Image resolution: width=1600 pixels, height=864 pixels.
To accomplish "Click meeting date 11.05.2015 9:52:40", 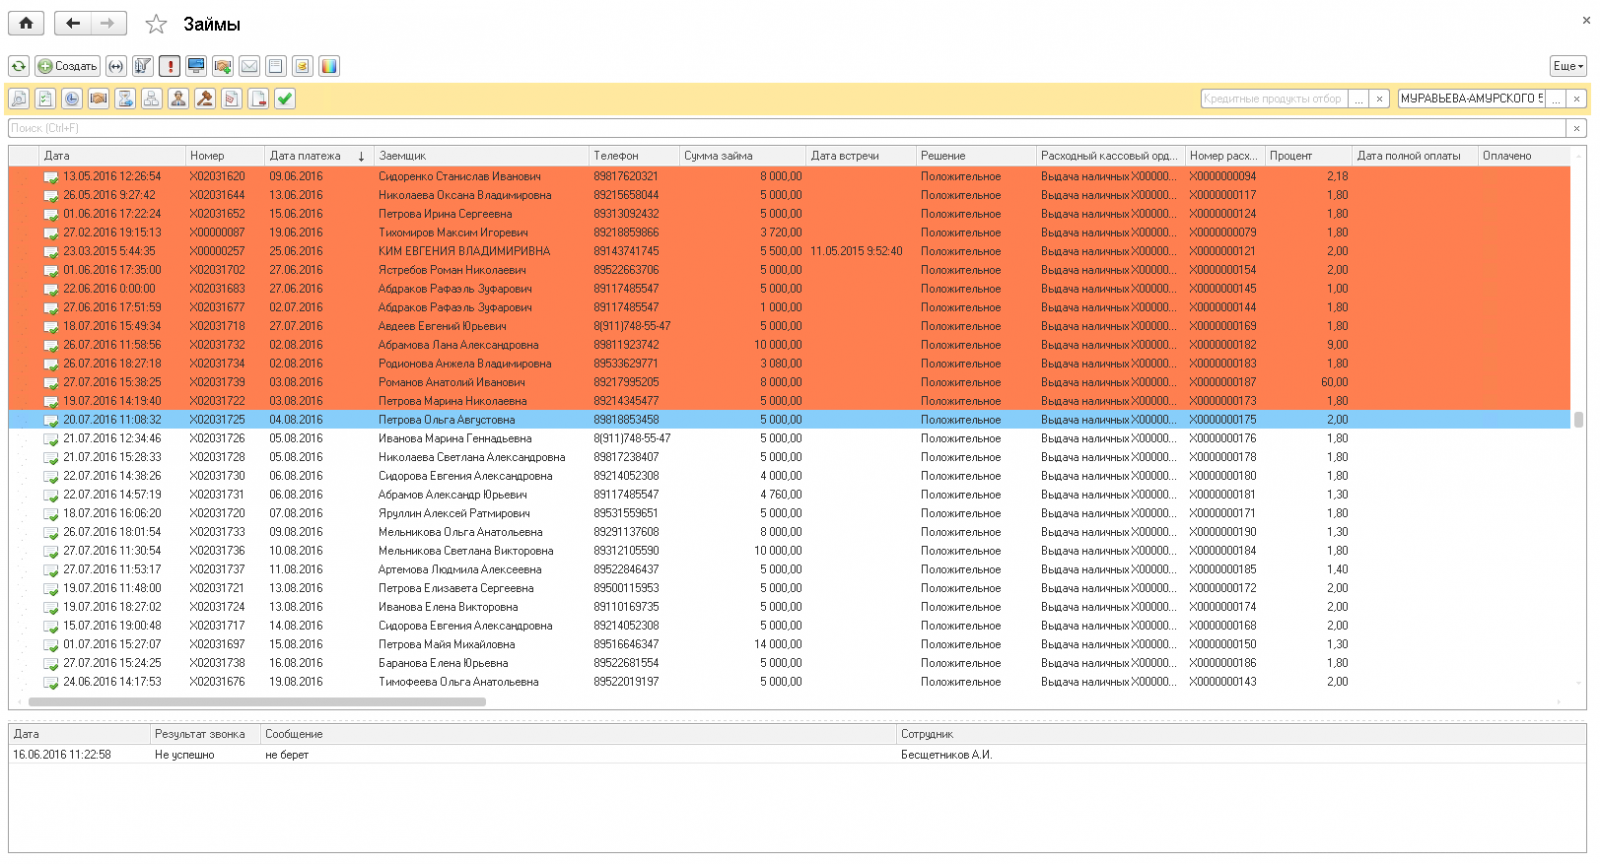I will 857,251.
